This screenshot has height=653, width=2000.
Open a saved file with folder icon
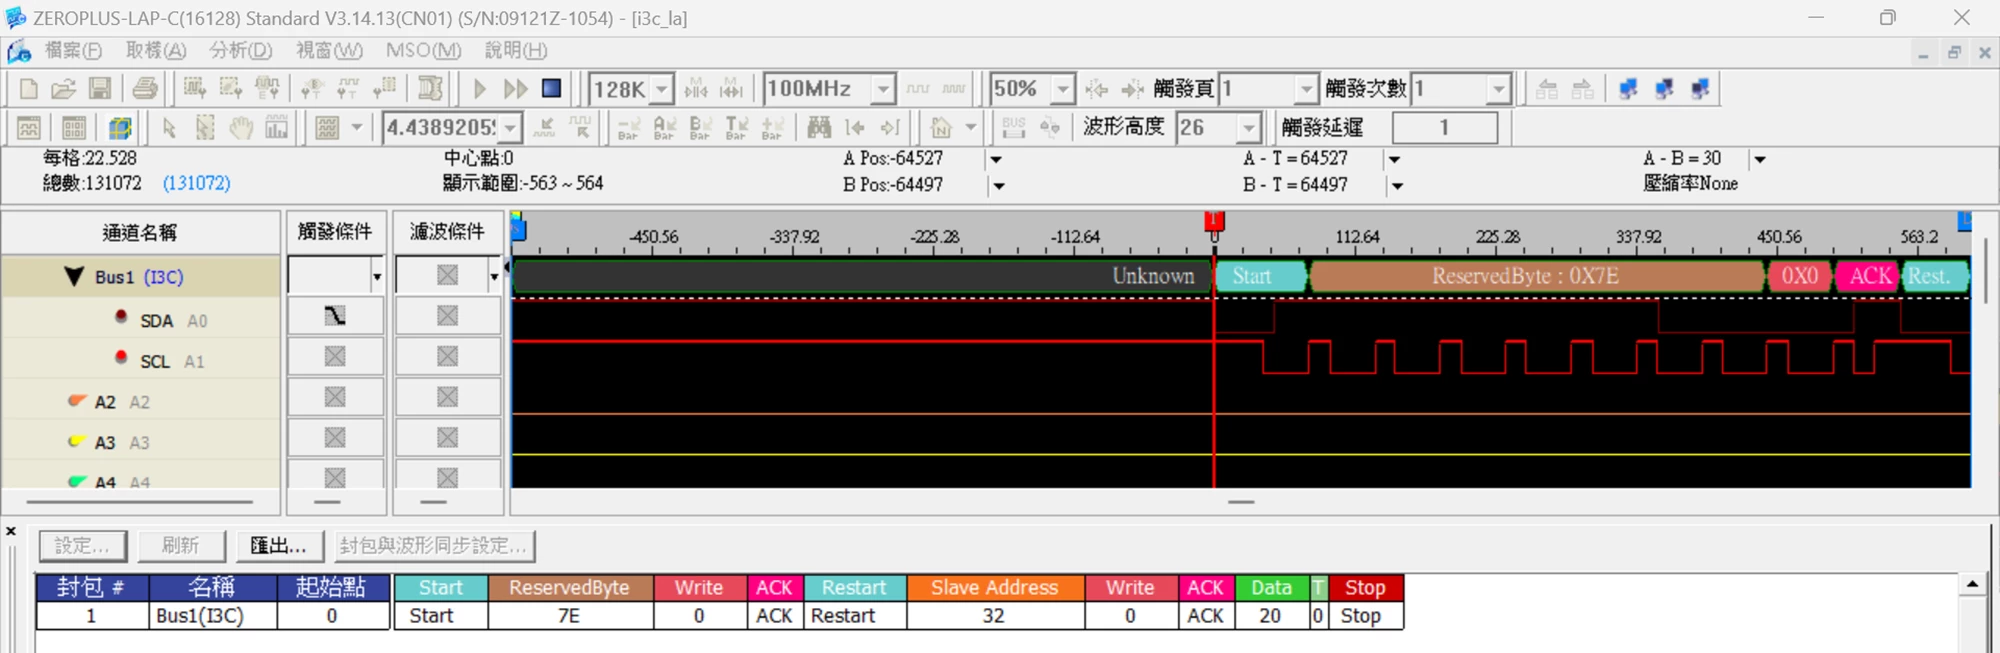click(x=64, y=89)
